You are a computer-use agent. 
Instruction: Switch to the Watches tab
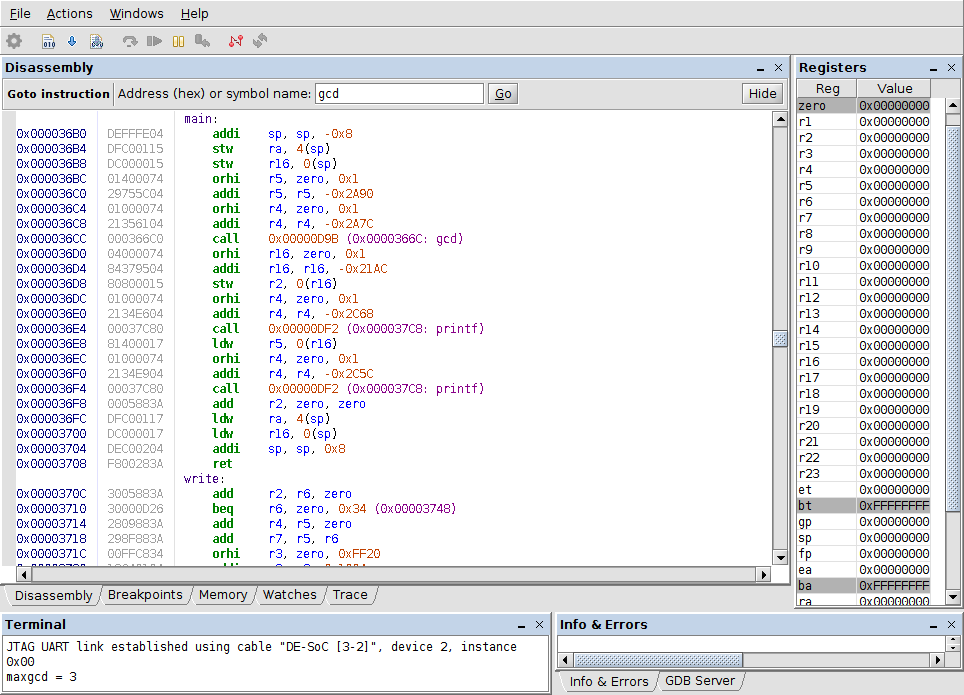coord(290,595)
